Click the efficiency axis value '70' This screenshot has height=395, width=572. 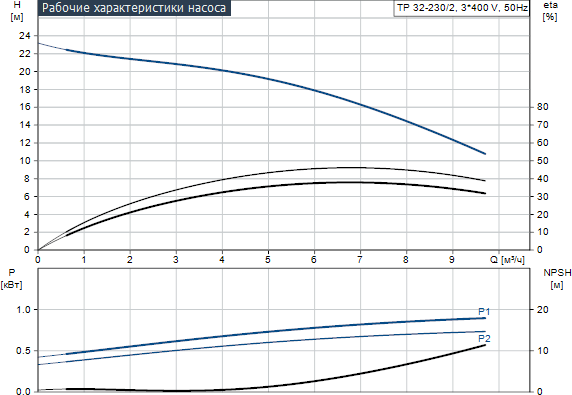[x=542, y=125]
